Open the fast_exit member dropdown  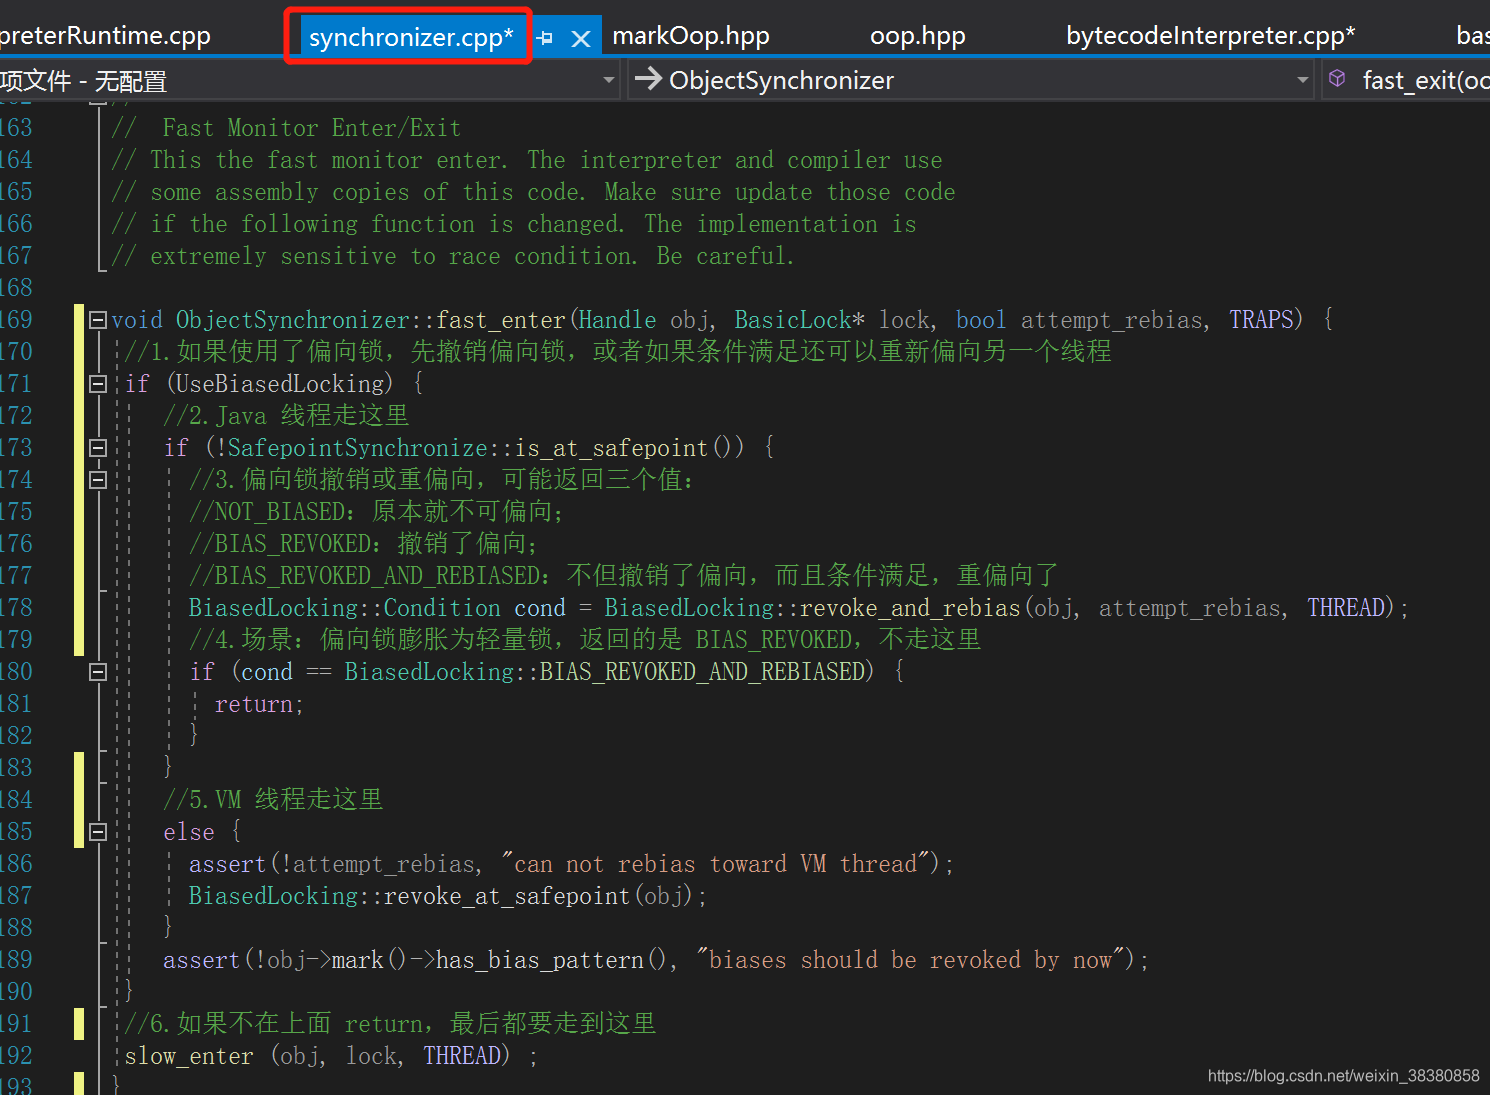[x=1407, y=80]
